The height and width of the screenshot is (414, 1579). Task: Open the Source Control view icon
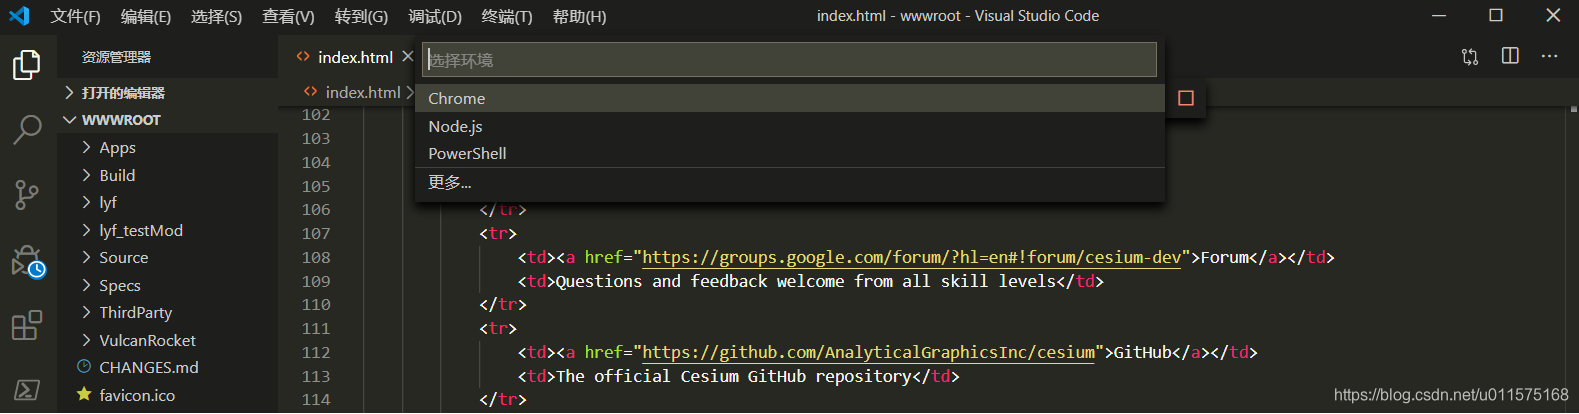[27, 194]
